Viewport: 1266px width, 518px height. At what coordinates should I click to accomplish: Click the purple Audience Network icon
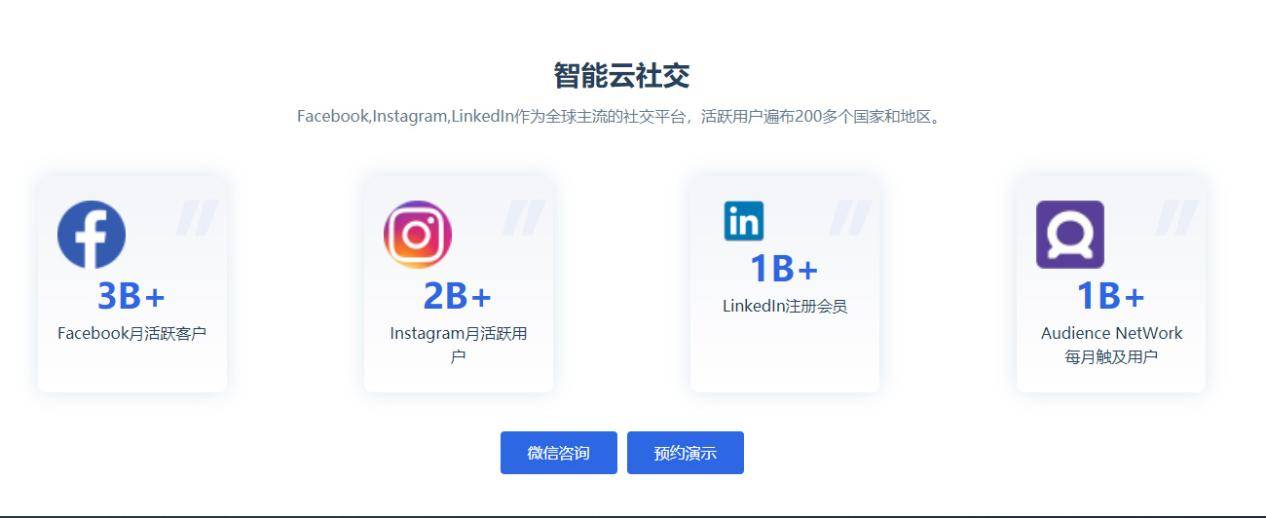click(x=1070, y=235)
